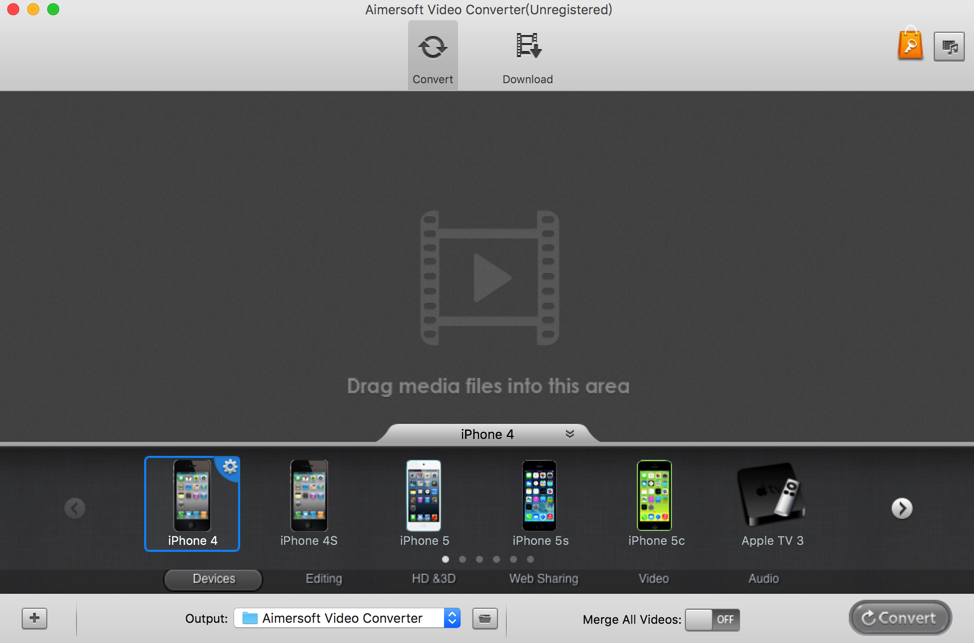Open the Output folder dropdown
Viewport: 974px width, 643px height.
pyautogui.click(x=347, y=618)
